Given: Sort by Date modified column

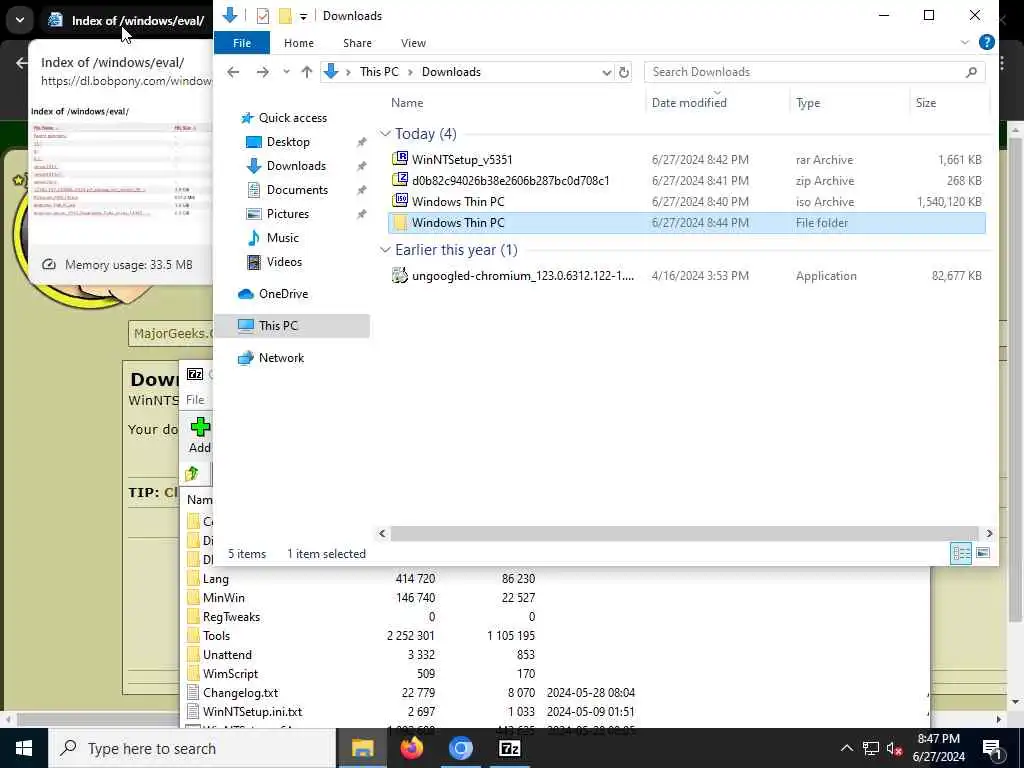Looking at the screenshot, I should pyautogui.click(x=689, y=103).
